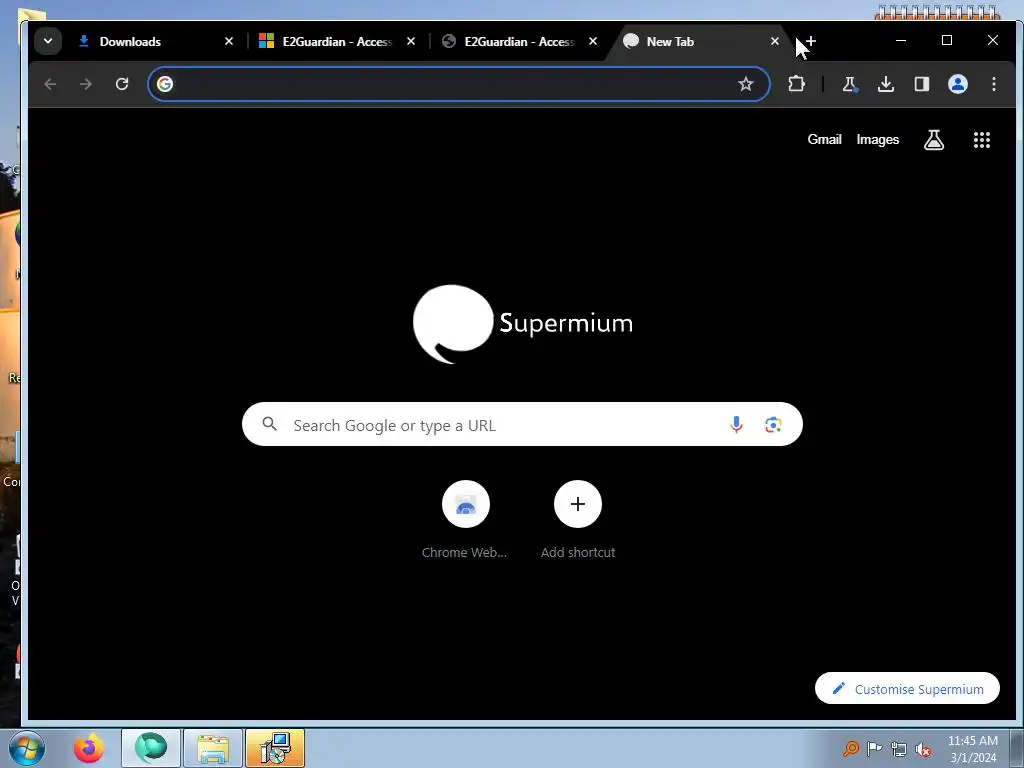Open the tab search dropdown arrow

click(x=48, y=41)
